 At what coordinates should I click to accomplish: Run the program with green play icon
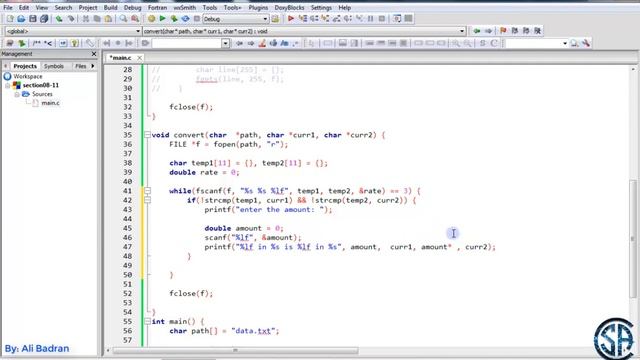pos(162,19)
